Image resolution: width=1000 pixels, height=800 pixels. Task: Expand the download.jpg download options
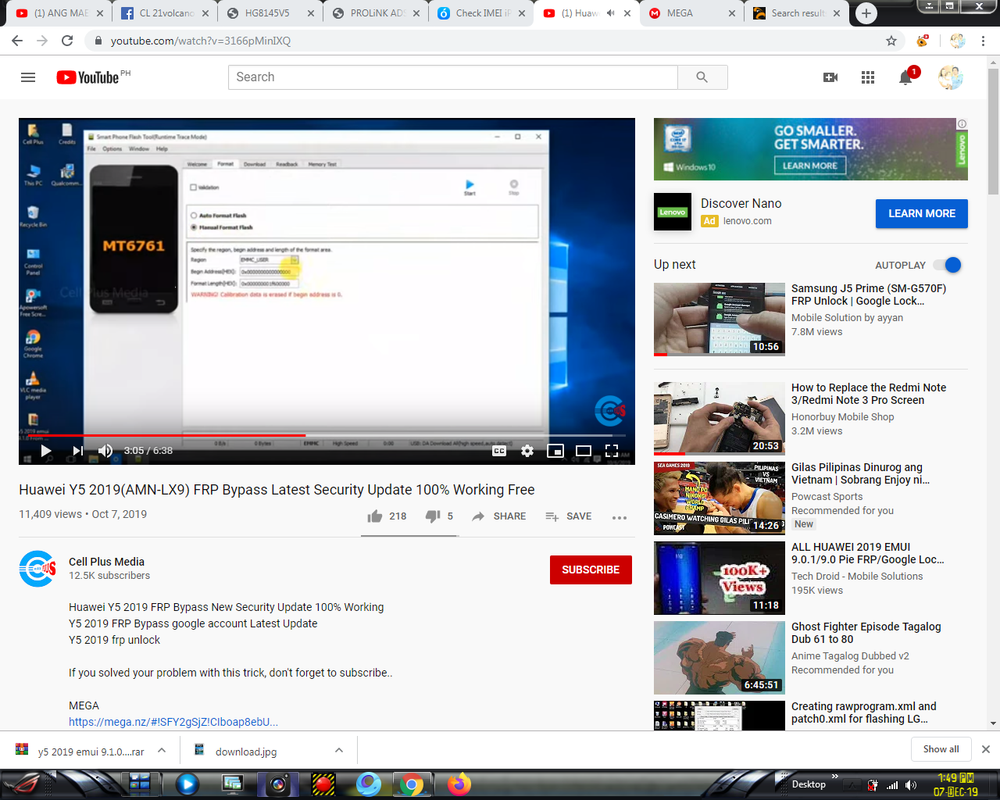(339, 750)
